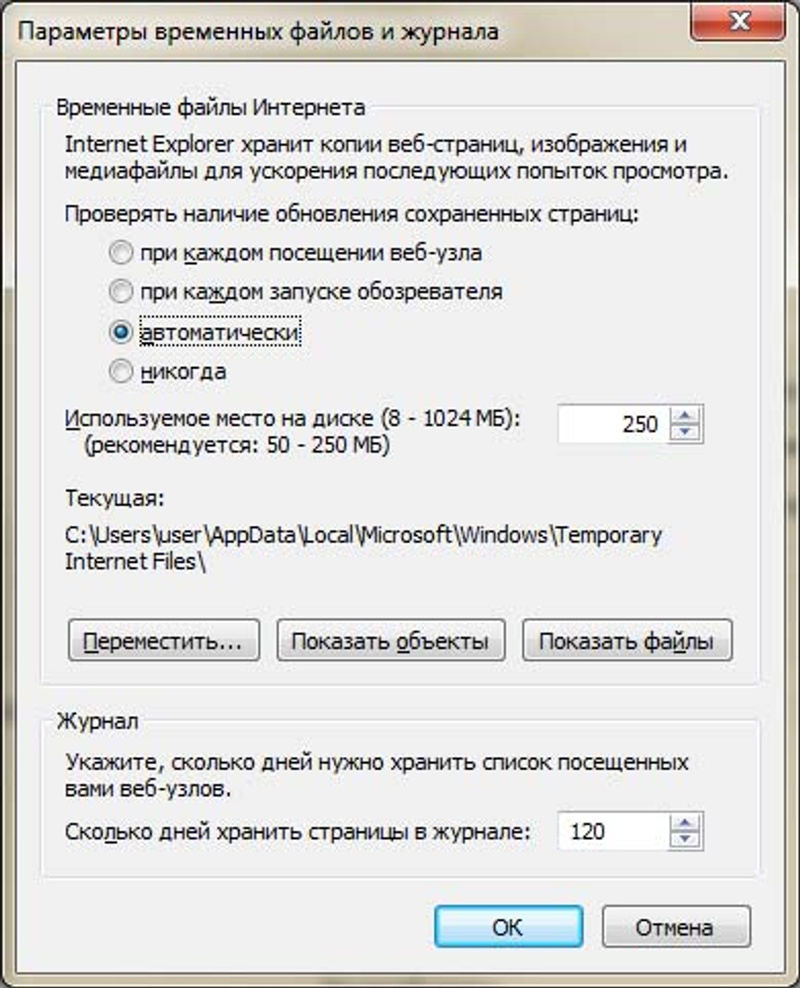Open "Показать объекты"
The width and height of the screenshot is (800, 988).
pyautogui.click(x=389, y=641)
